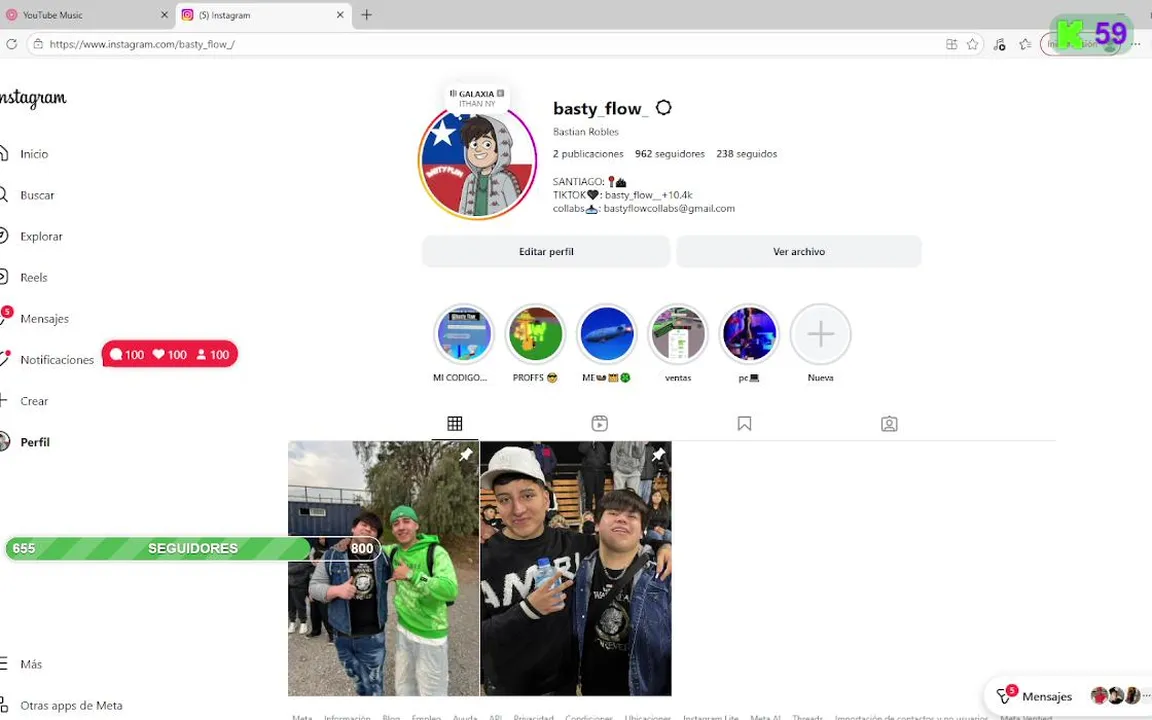Open pinned post with green hoodie guy
Viewport: 1152px width, 720px height.
click(x=383, y=568)
